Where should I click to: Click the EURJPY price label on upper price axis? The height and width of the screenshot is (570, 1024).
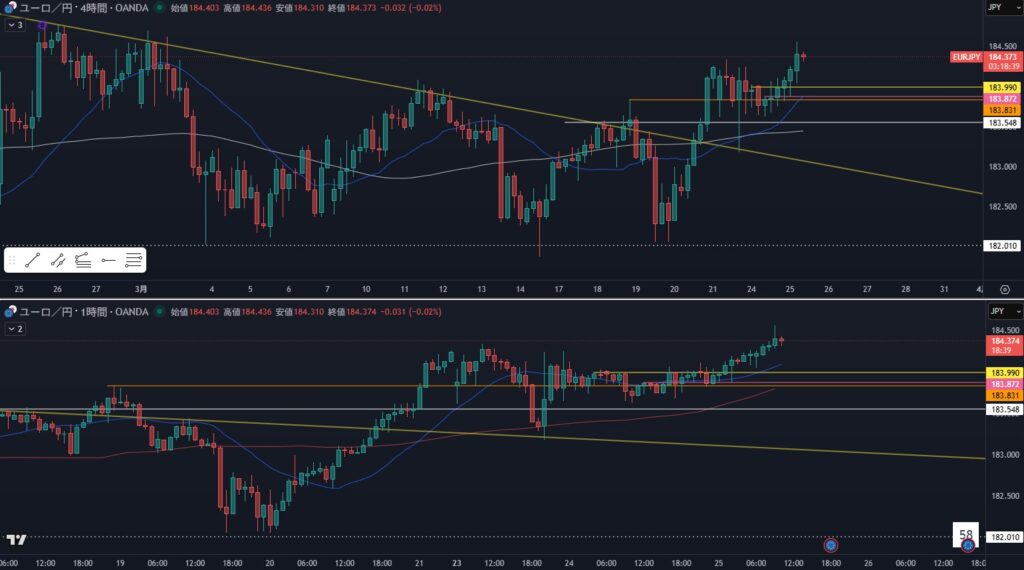(967, 58)
